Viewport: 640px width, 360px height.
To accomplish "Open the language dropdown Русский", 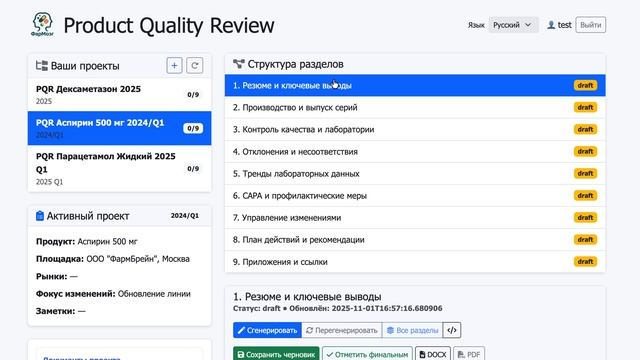I will [x=513, y=25].
